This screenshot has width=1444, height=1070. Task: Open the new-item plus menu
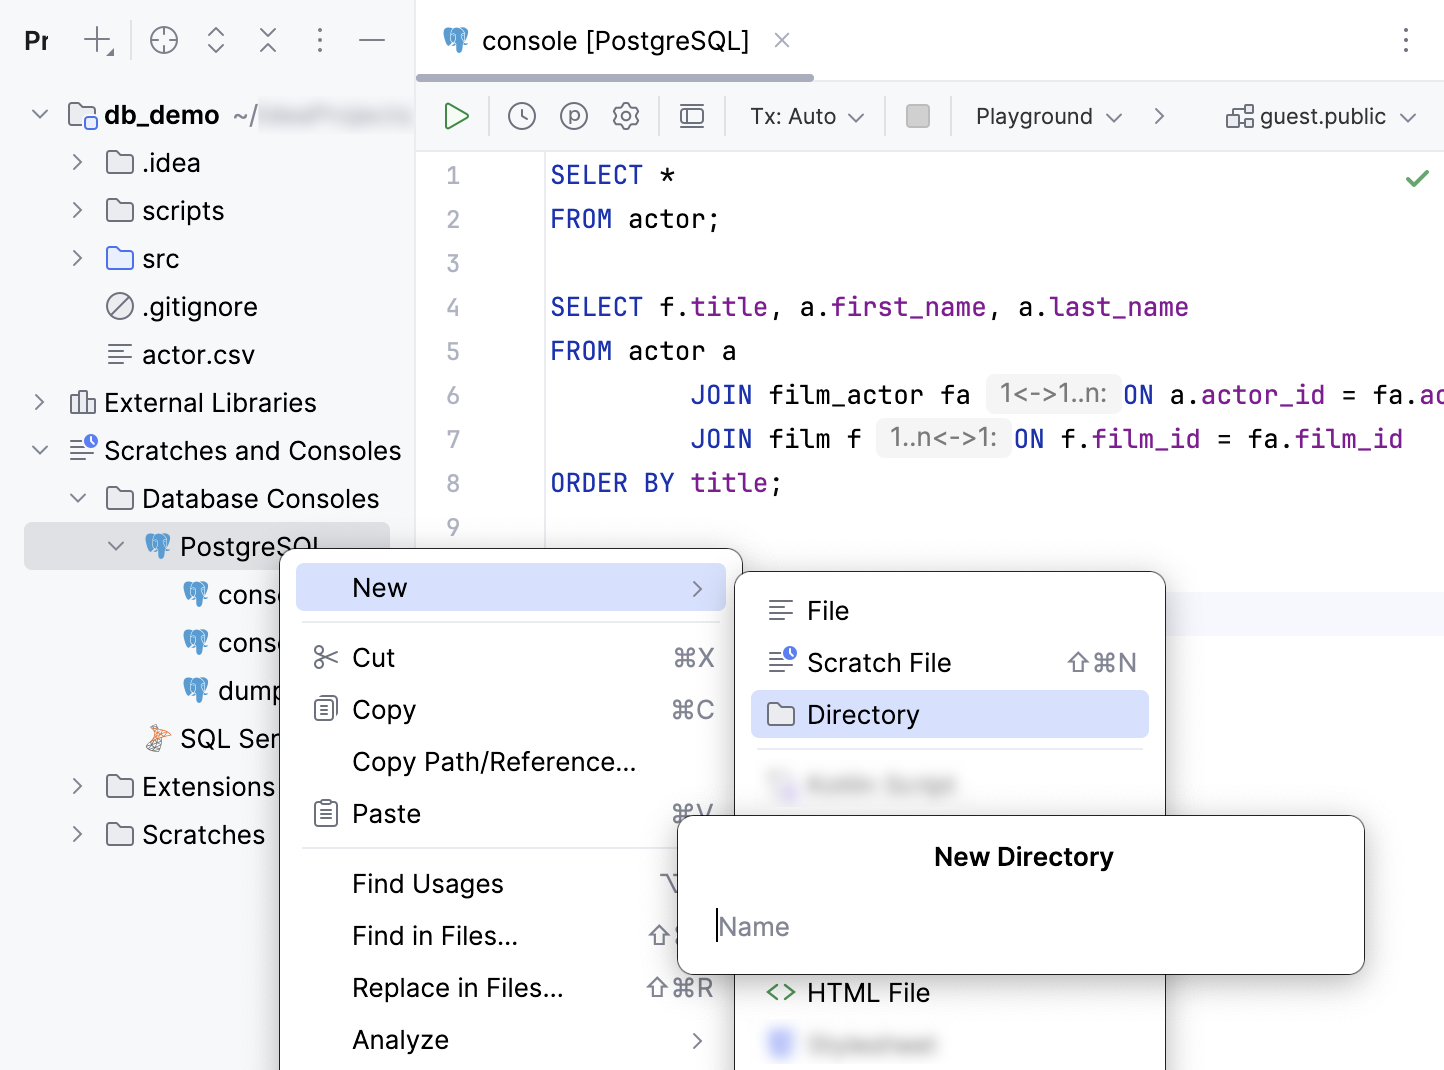click(97, 40)
